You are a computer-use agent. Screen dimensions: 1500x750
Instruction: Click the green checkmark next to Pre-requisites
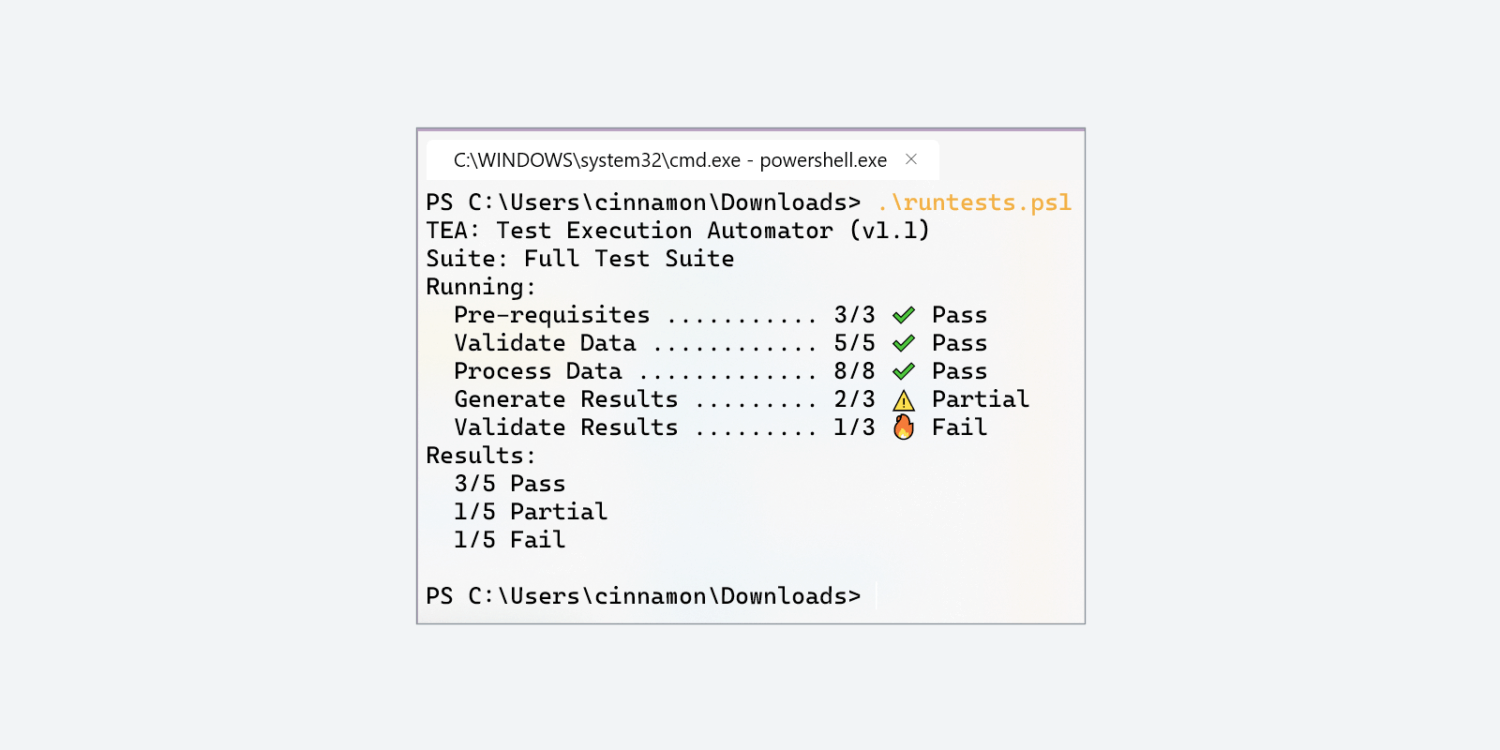(x=904, y=315)
